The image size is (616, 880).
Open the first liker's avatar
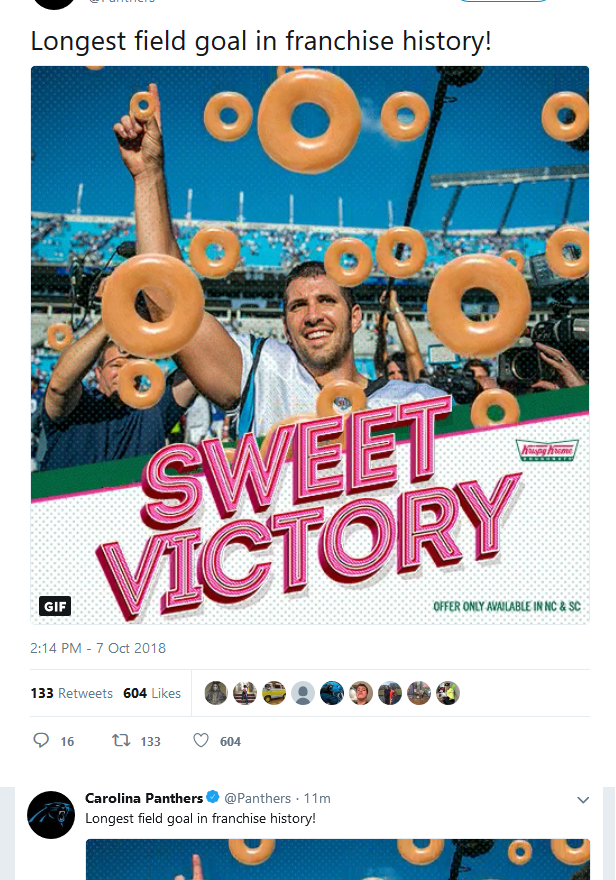tap(215, 693)
